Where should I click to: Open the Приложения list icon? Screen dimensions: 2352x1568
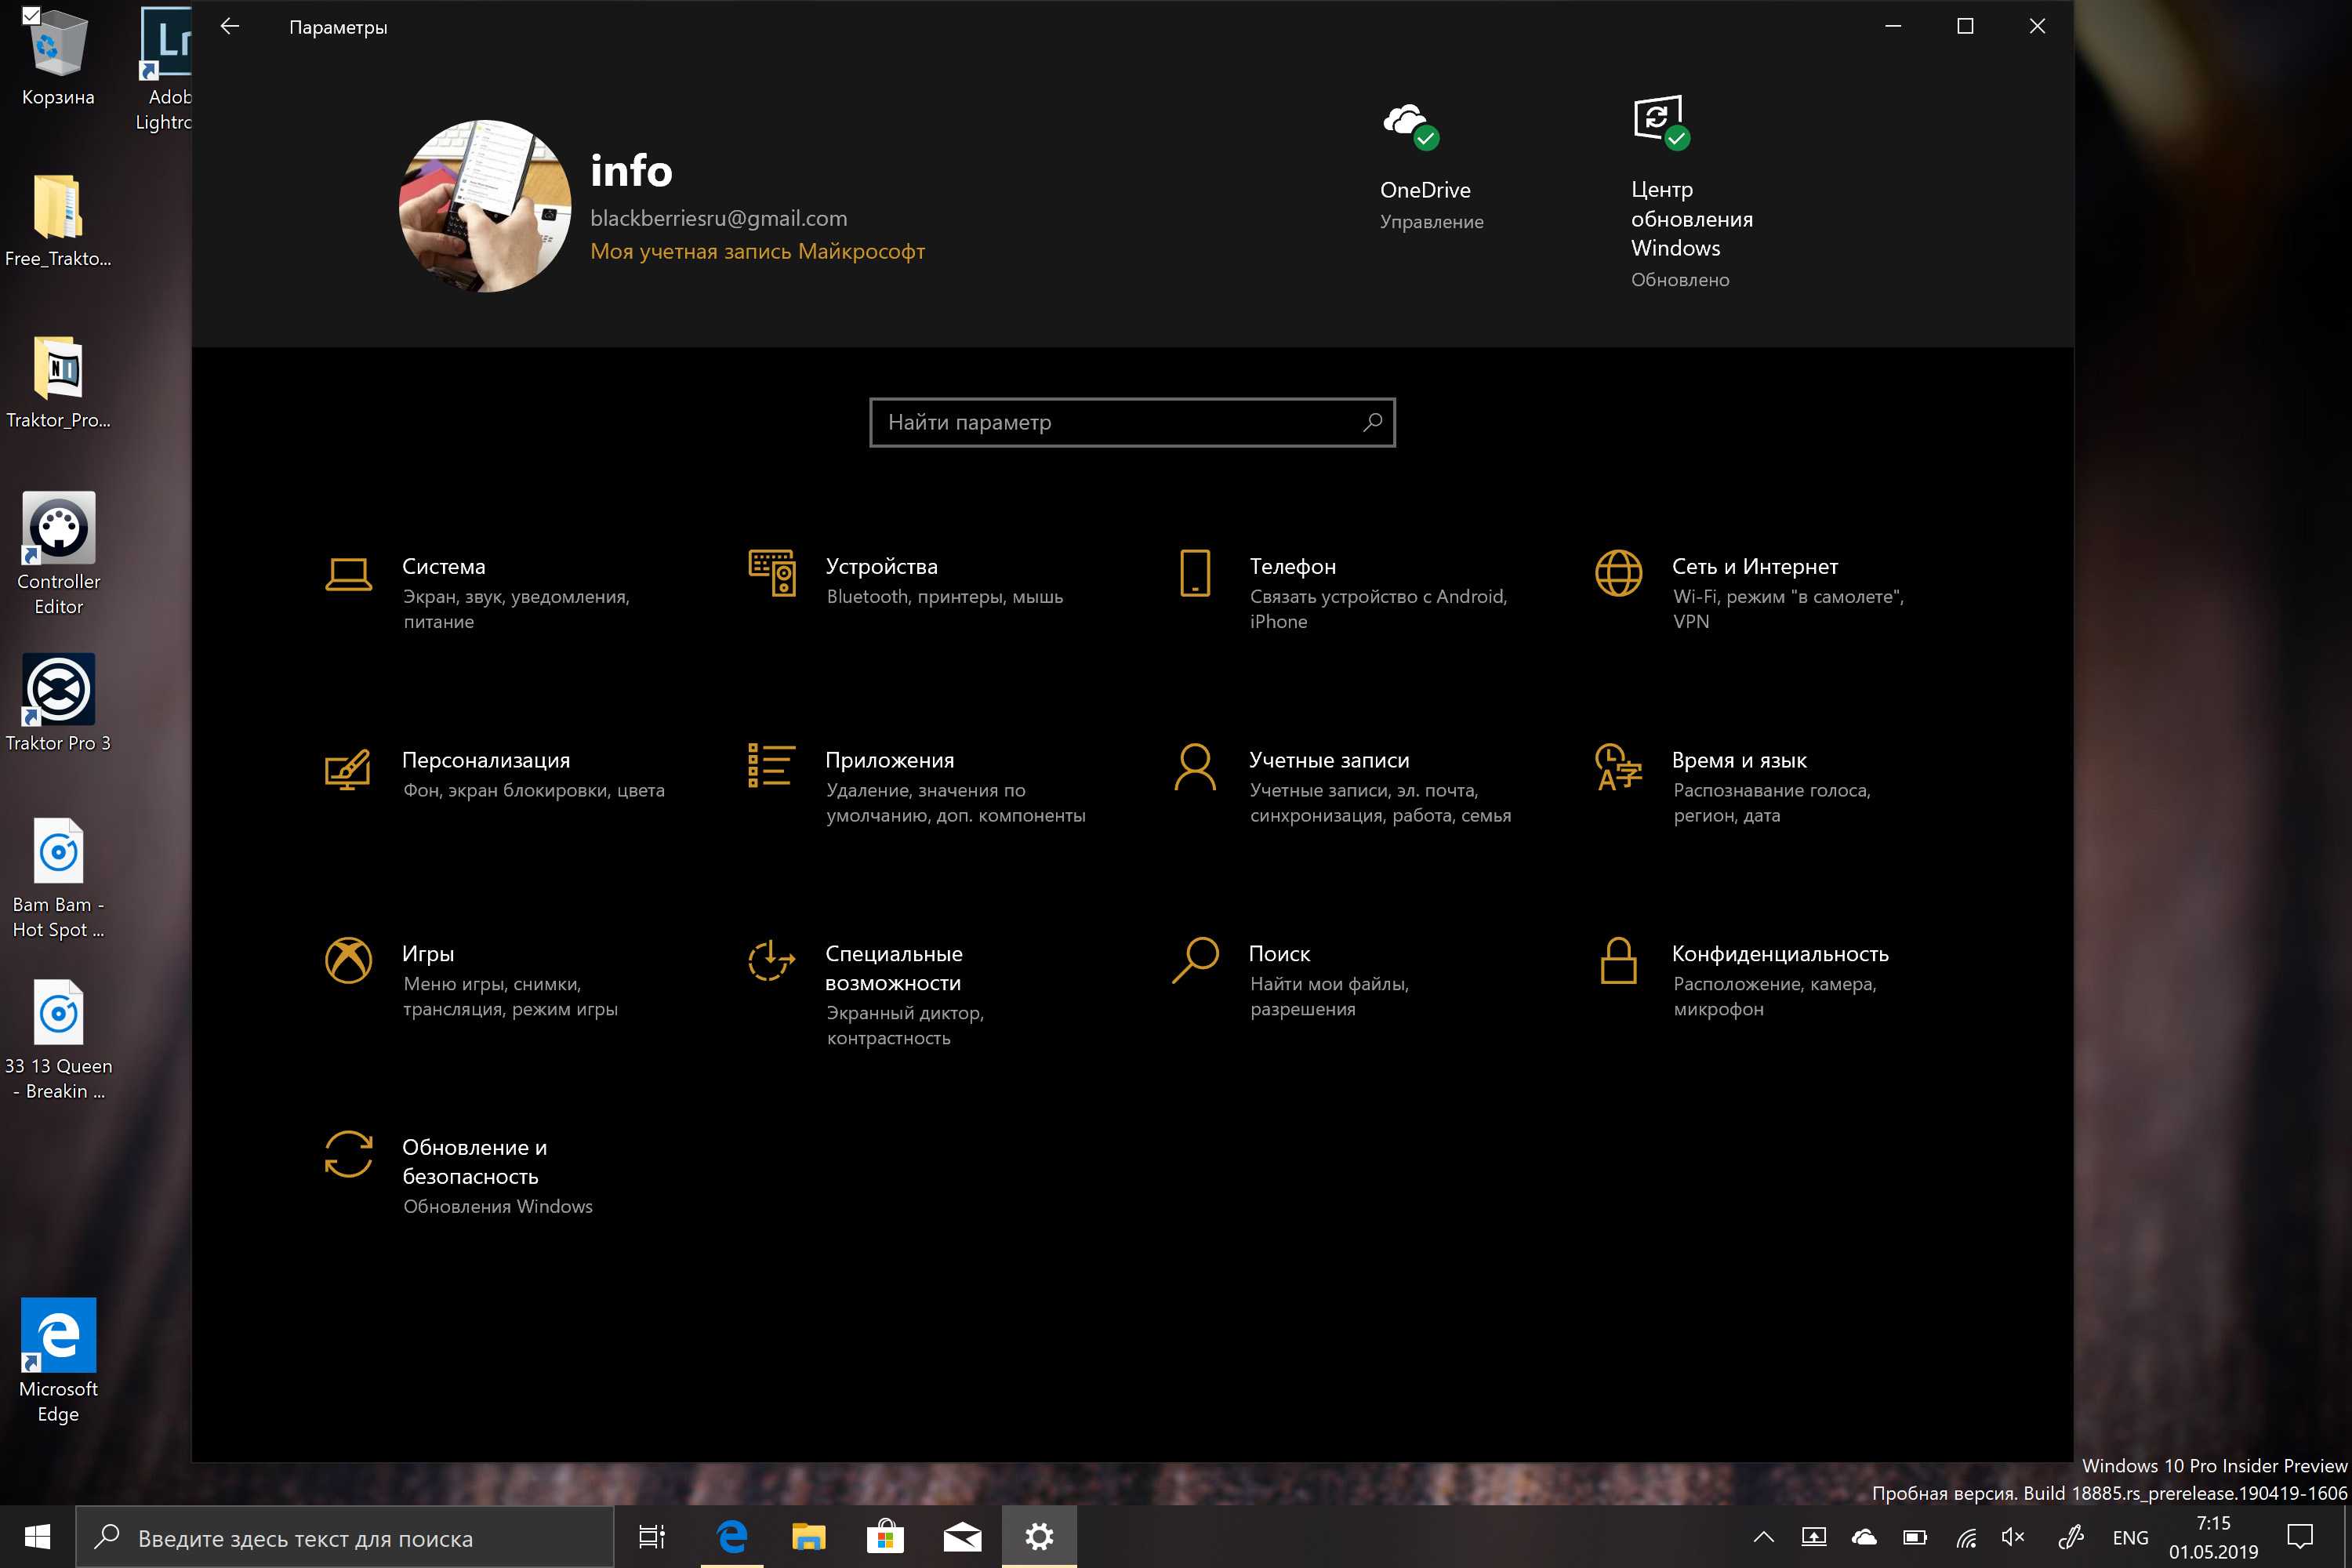point(772,766)
